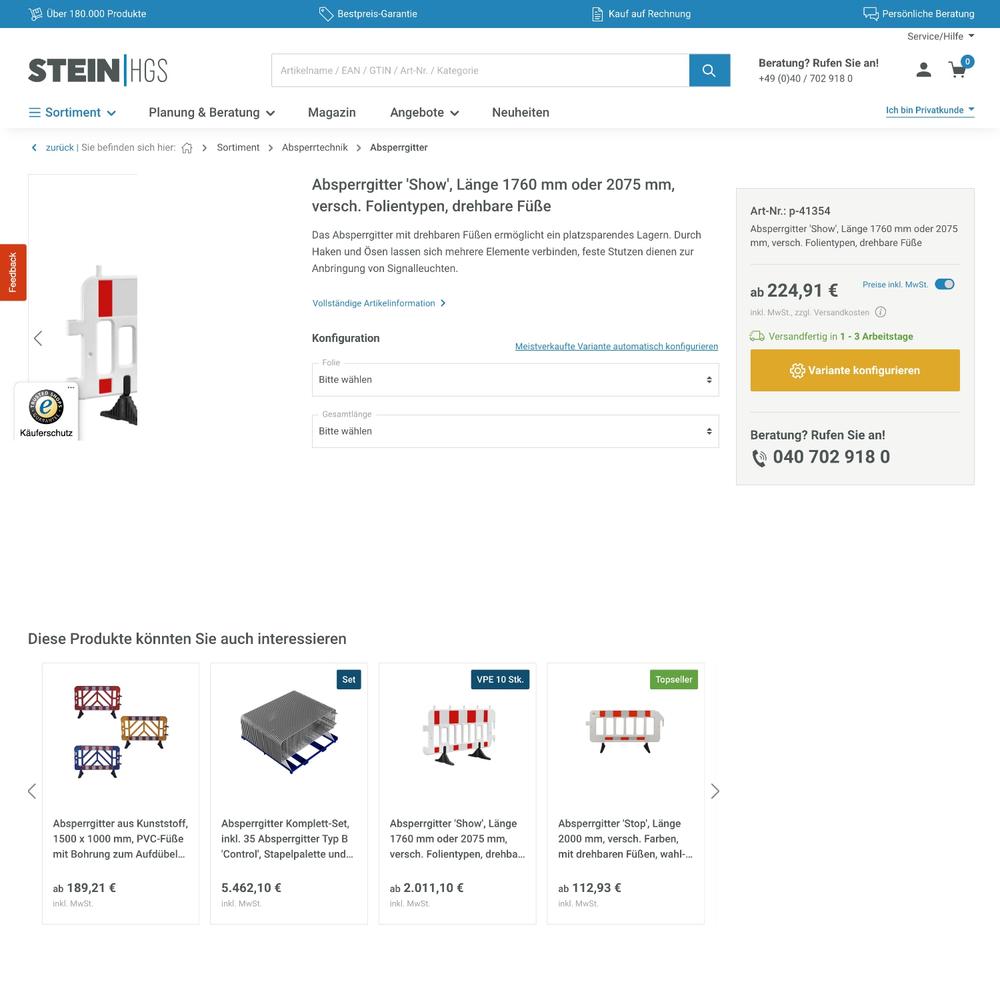Image resolution: width=1000 pixels, height=1000 pixels.
Task: Expand the 'Ich bin Privatkunde' dropdown
Action: pyautogui.click(x=930, y=110)
